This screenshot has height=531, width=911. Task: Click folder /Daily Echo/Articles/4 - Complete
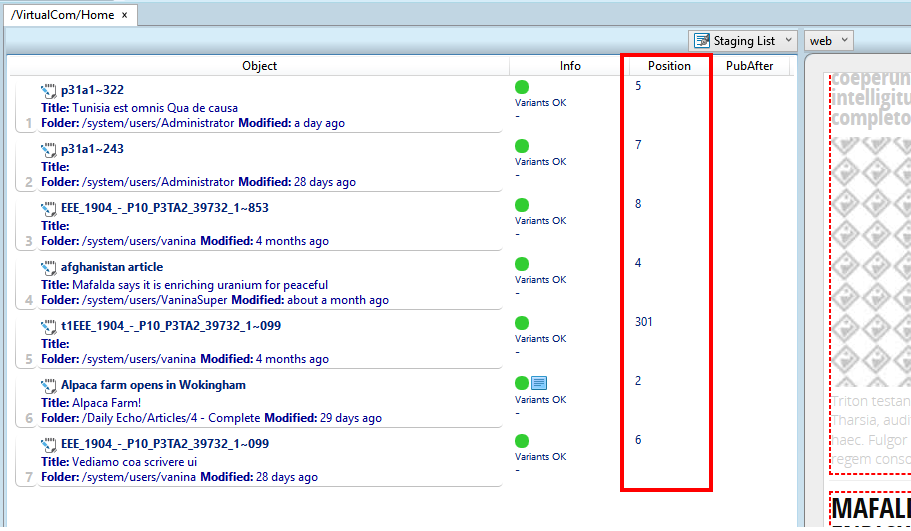[x=171, y=418]
